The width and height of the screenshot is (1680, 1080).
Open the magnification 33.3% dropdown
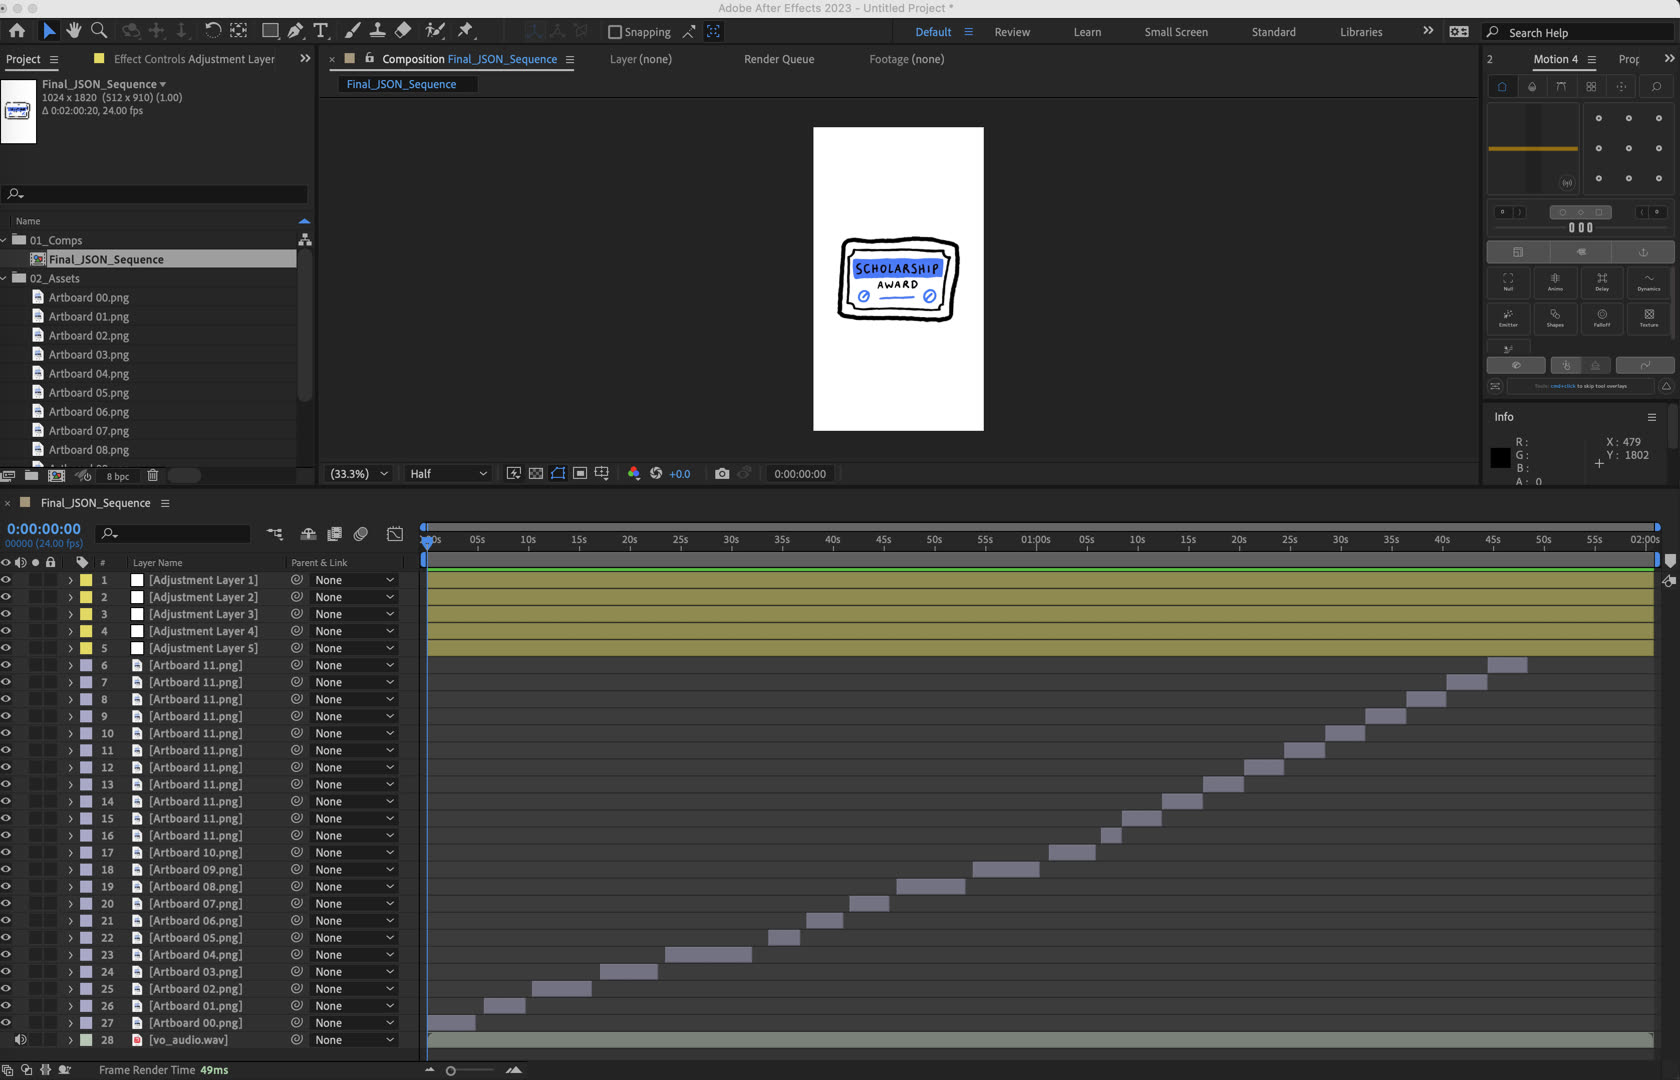point(358,474)
